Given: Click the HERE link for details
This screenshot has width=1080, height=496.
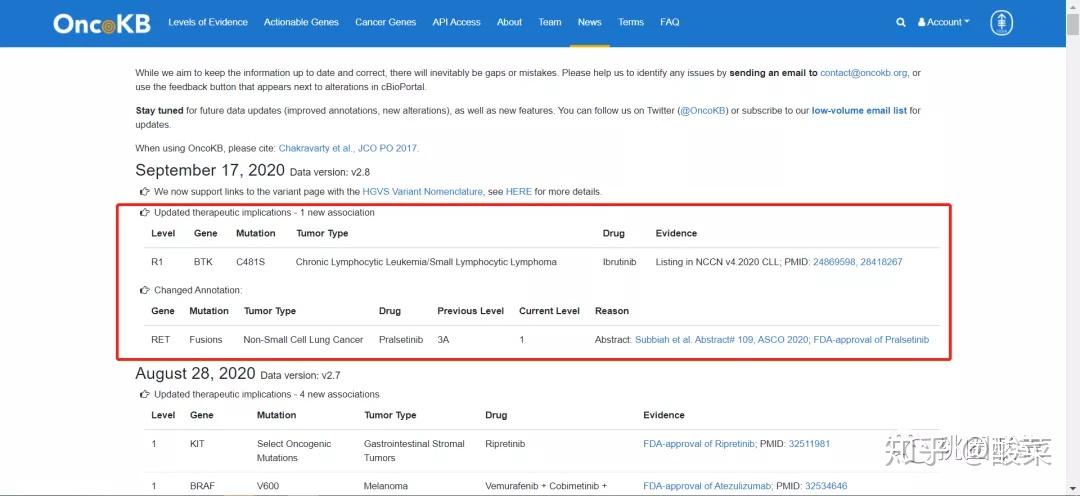Looking at the screenshot, I should 519,192.
